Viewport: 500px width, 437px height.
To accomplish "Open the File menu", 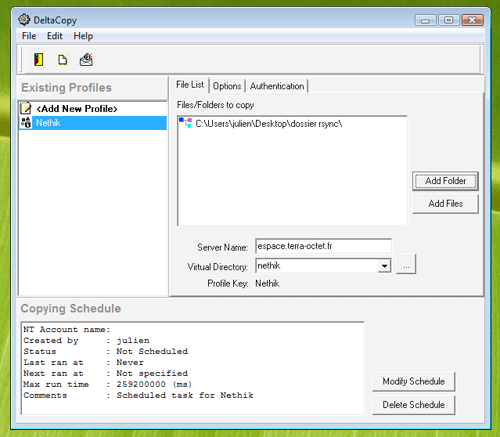I will click(x=29, y=36).
